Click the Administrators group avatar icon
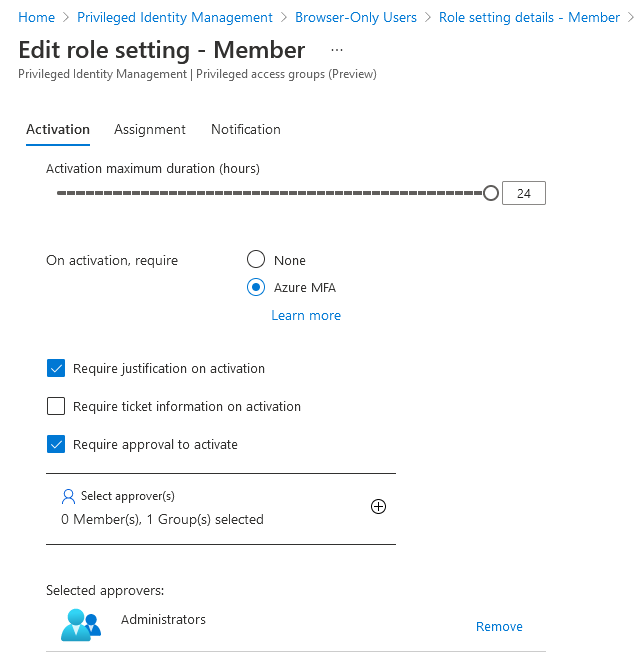The height and width of the screenshot is (663, 640). pyautogui.click(x=81, y=625)
